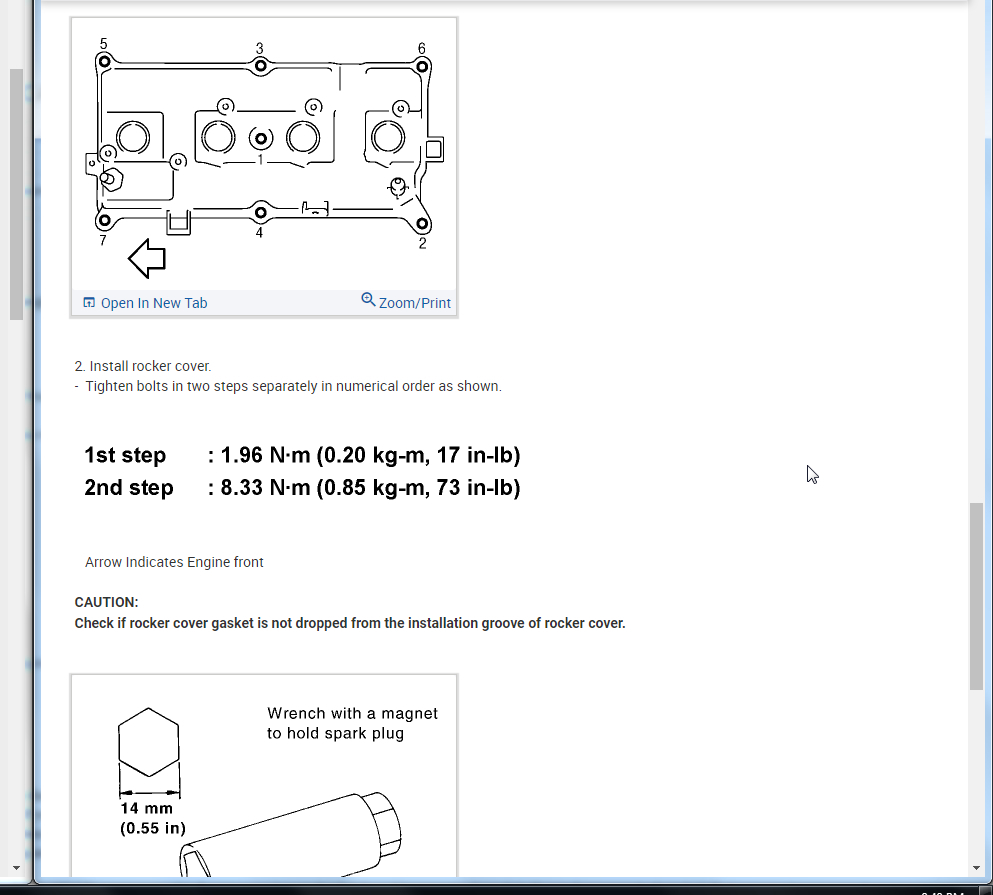
Task: Click the rocker cover gasket caution sentence
Action: (x=350, y=623)
